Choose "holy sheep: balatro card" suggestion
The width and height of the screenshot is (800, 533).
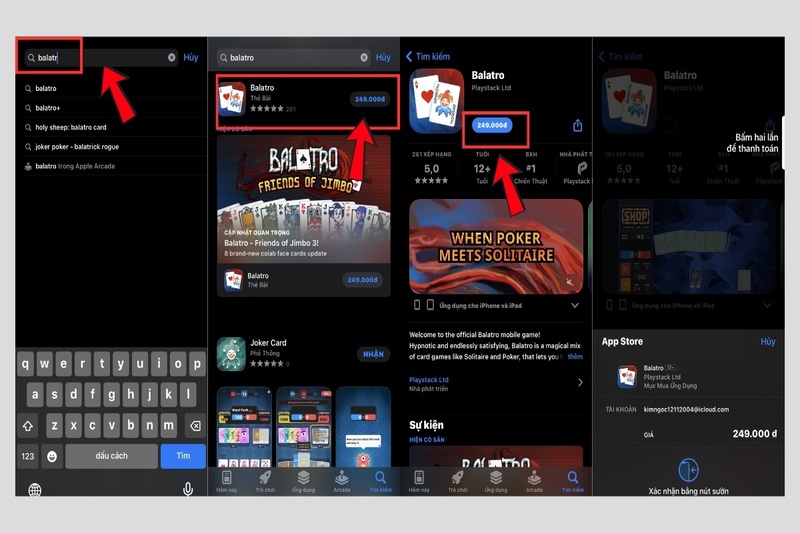71,127
